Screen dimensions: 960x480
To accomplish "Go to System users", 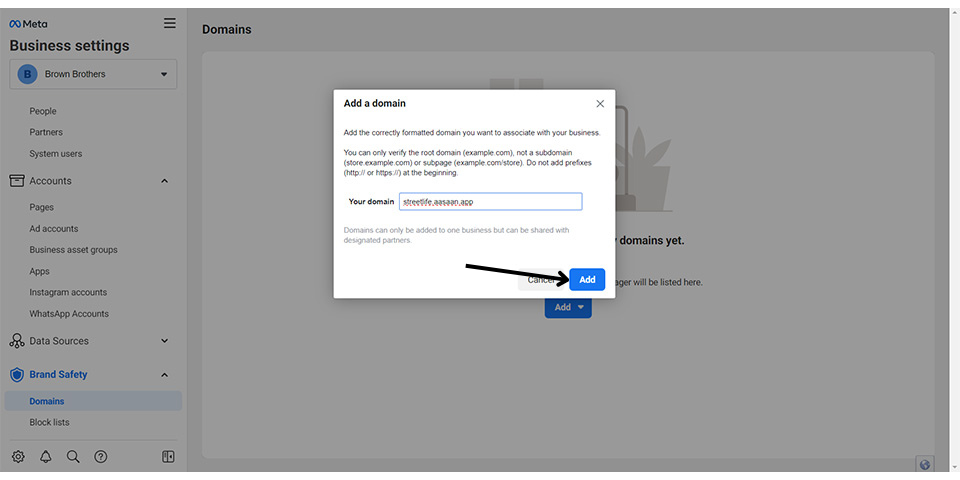I will (x=56, y=154).
